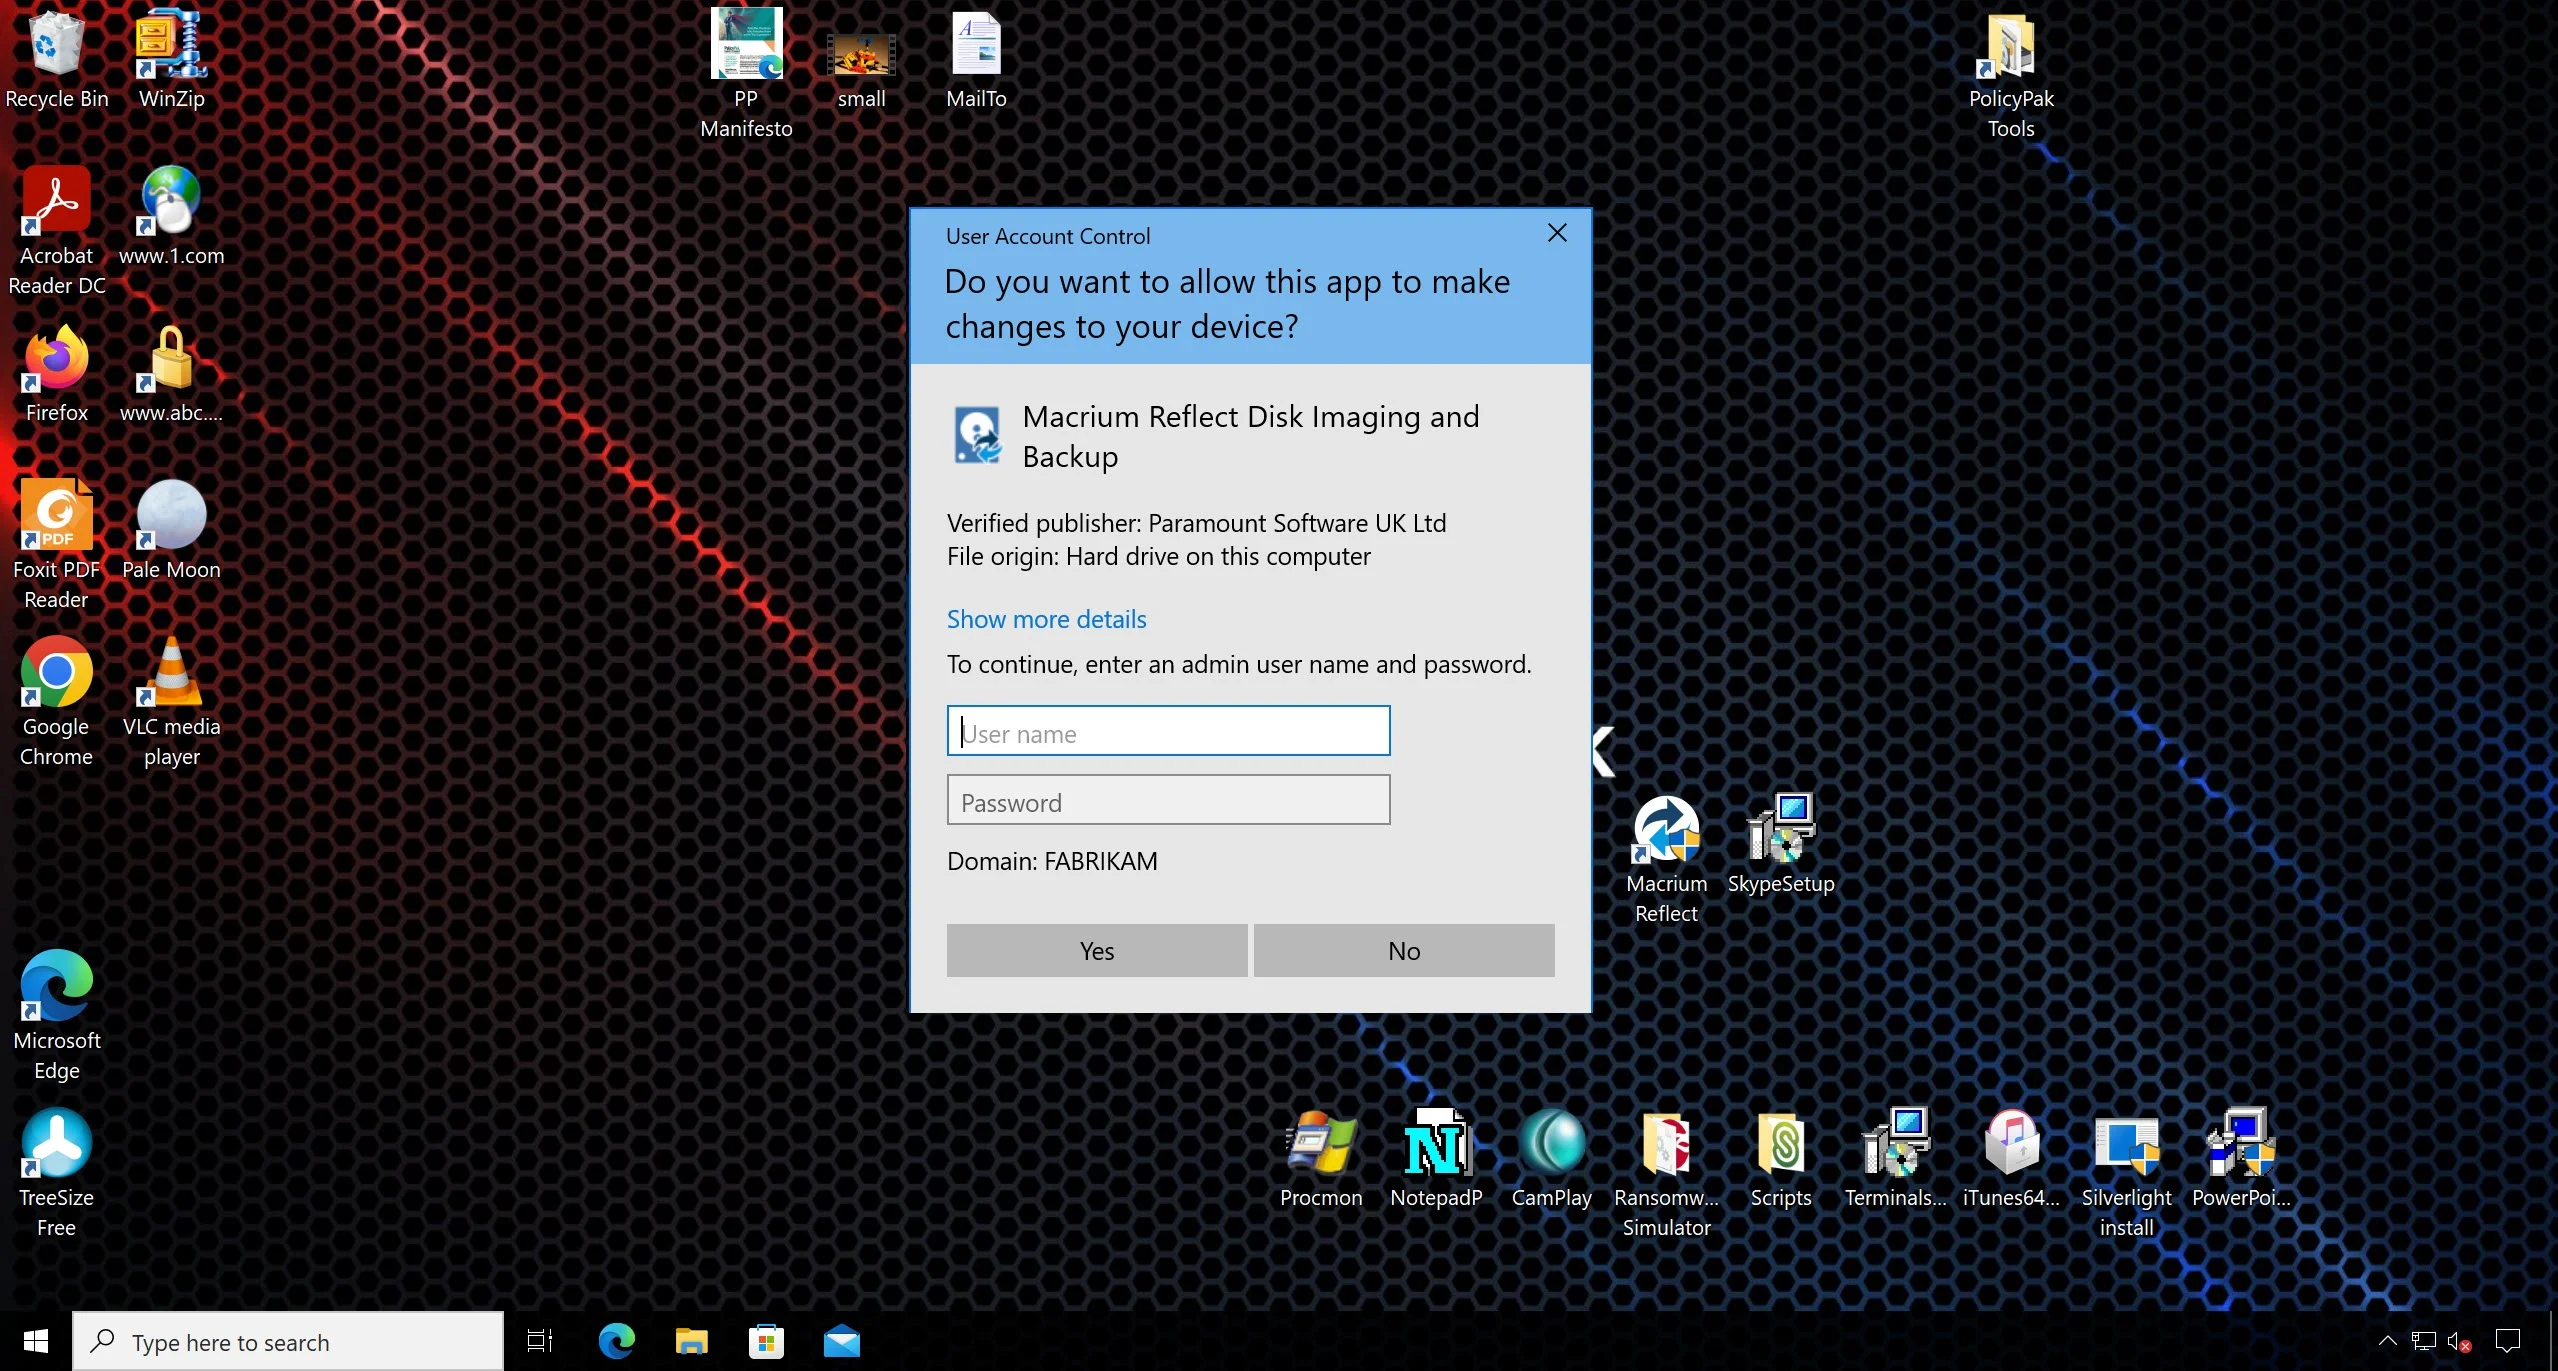Screen dimensions: 2558x1371
Task: Expand Show more details link
Action: (x=1046, y=619)
